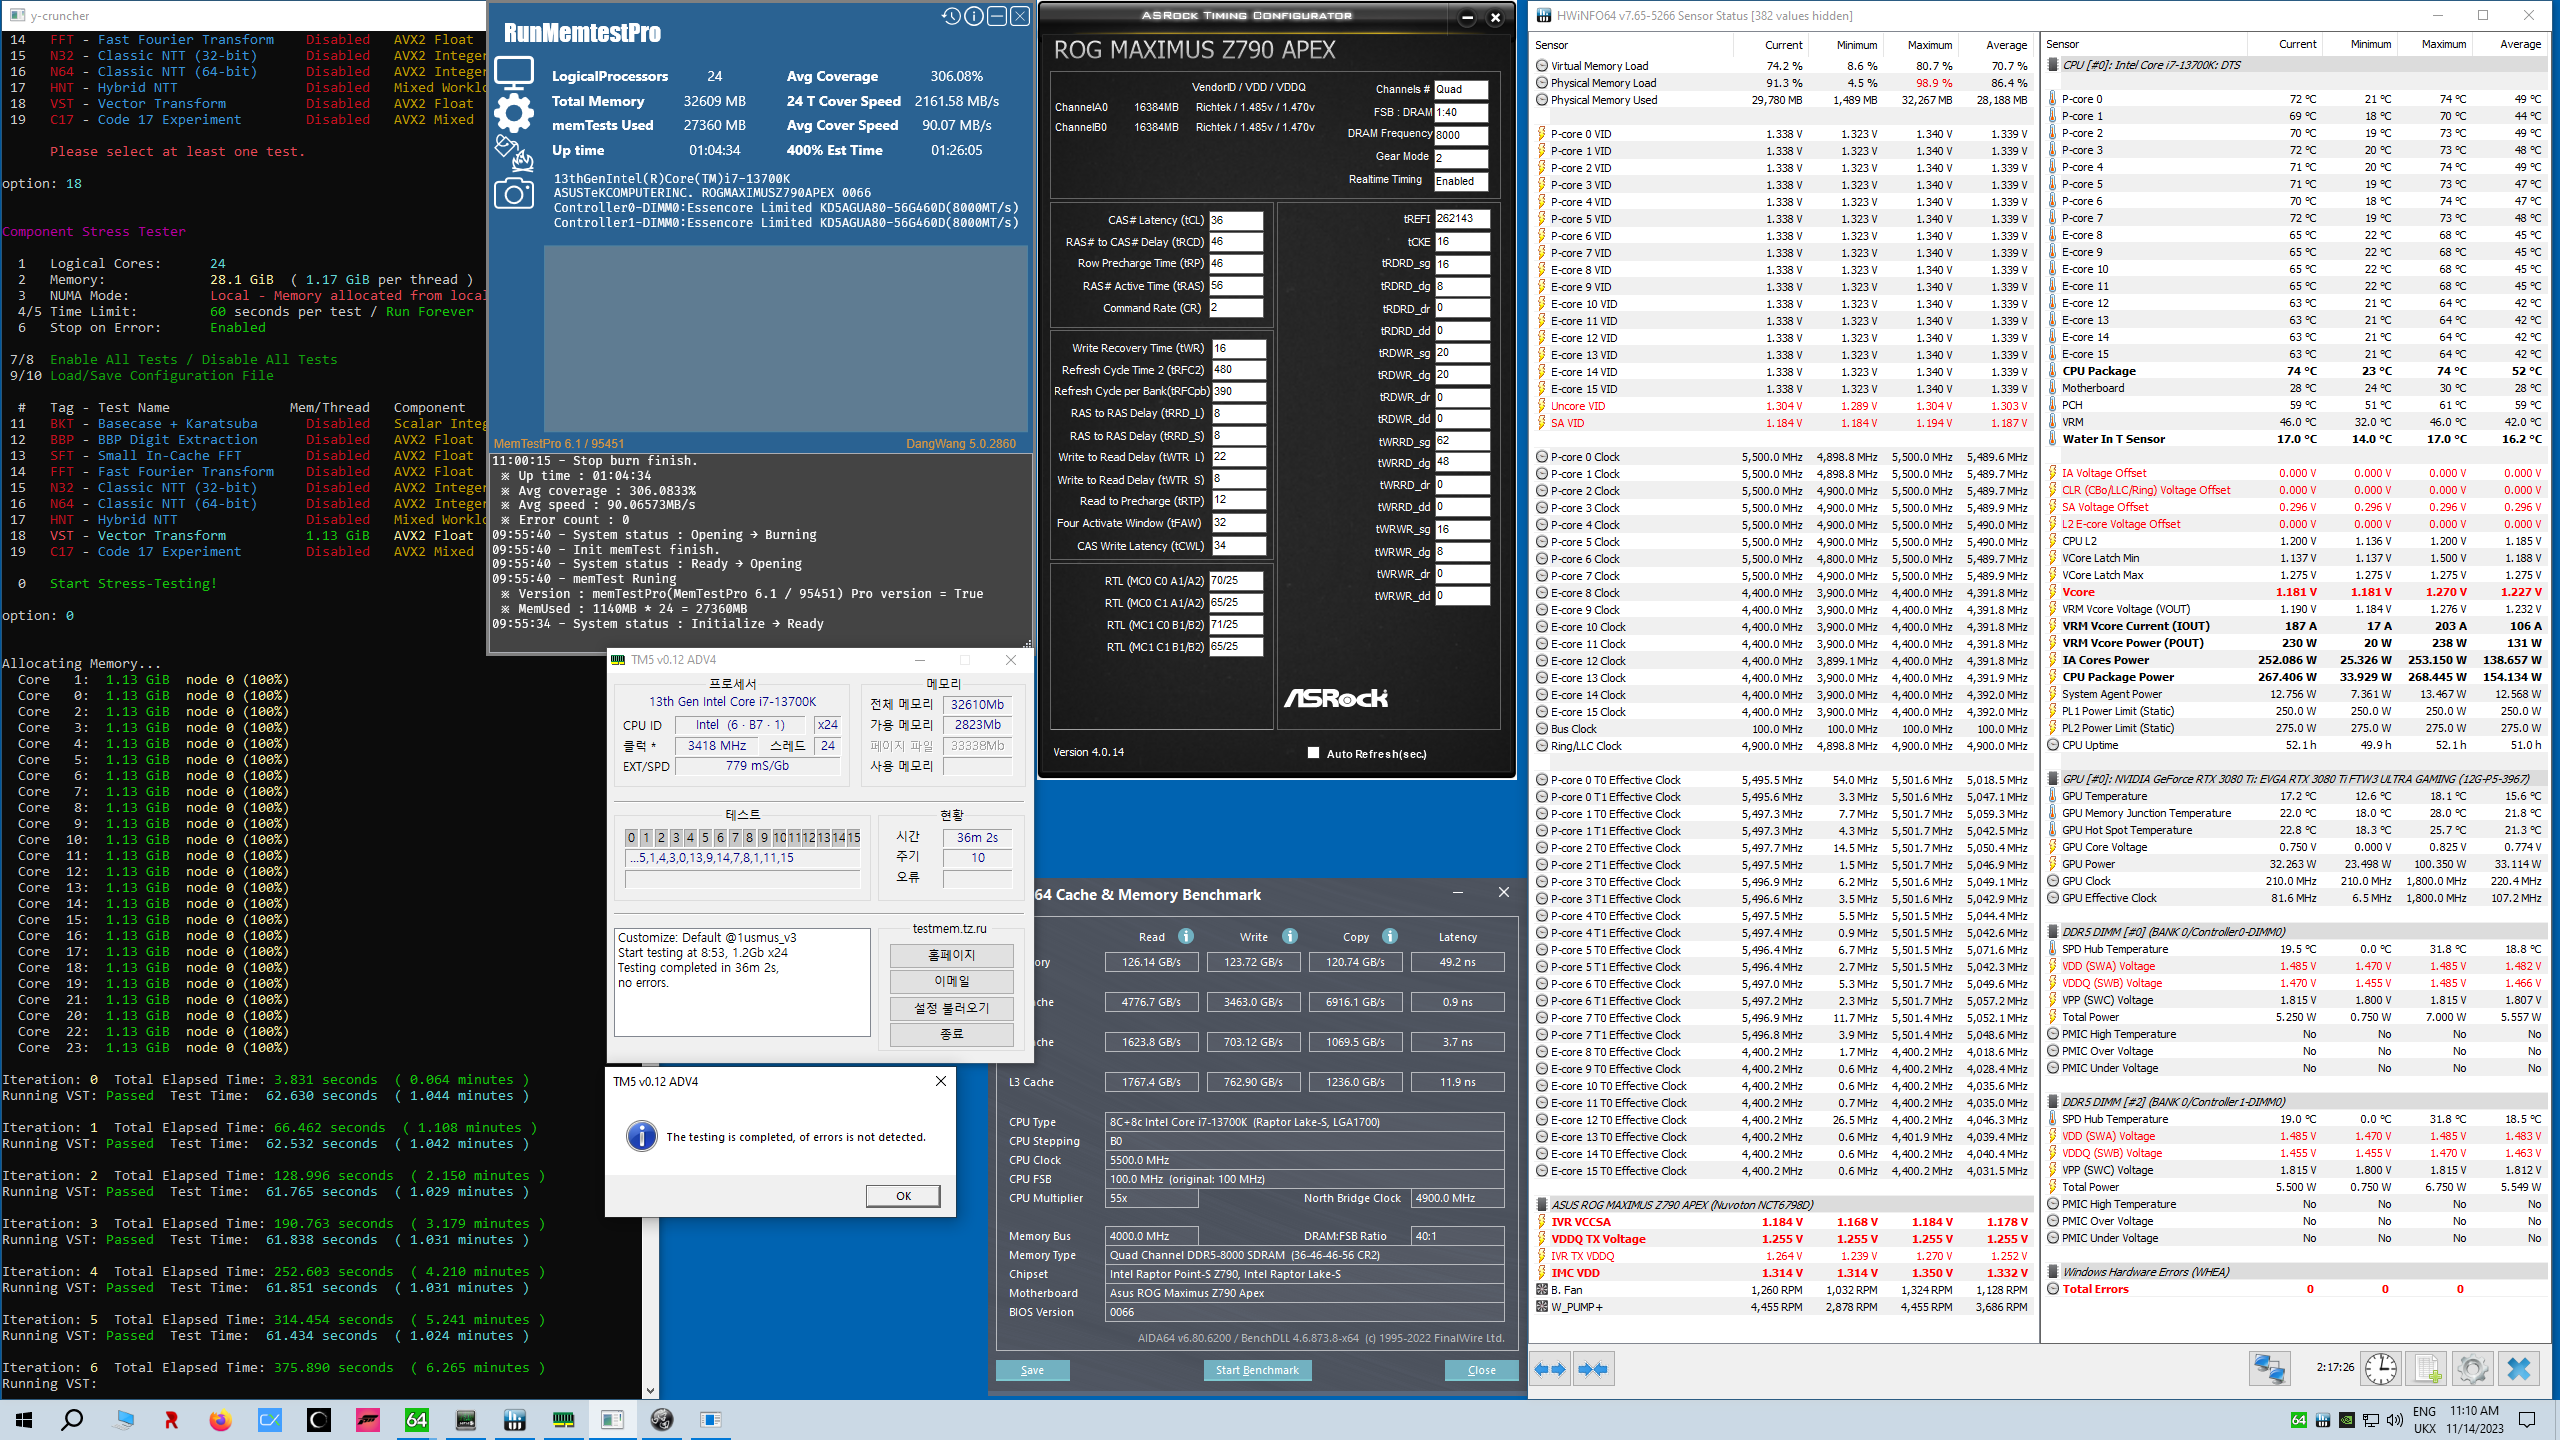Click AIDA64 Read info icon

(x=1186, y=936)
